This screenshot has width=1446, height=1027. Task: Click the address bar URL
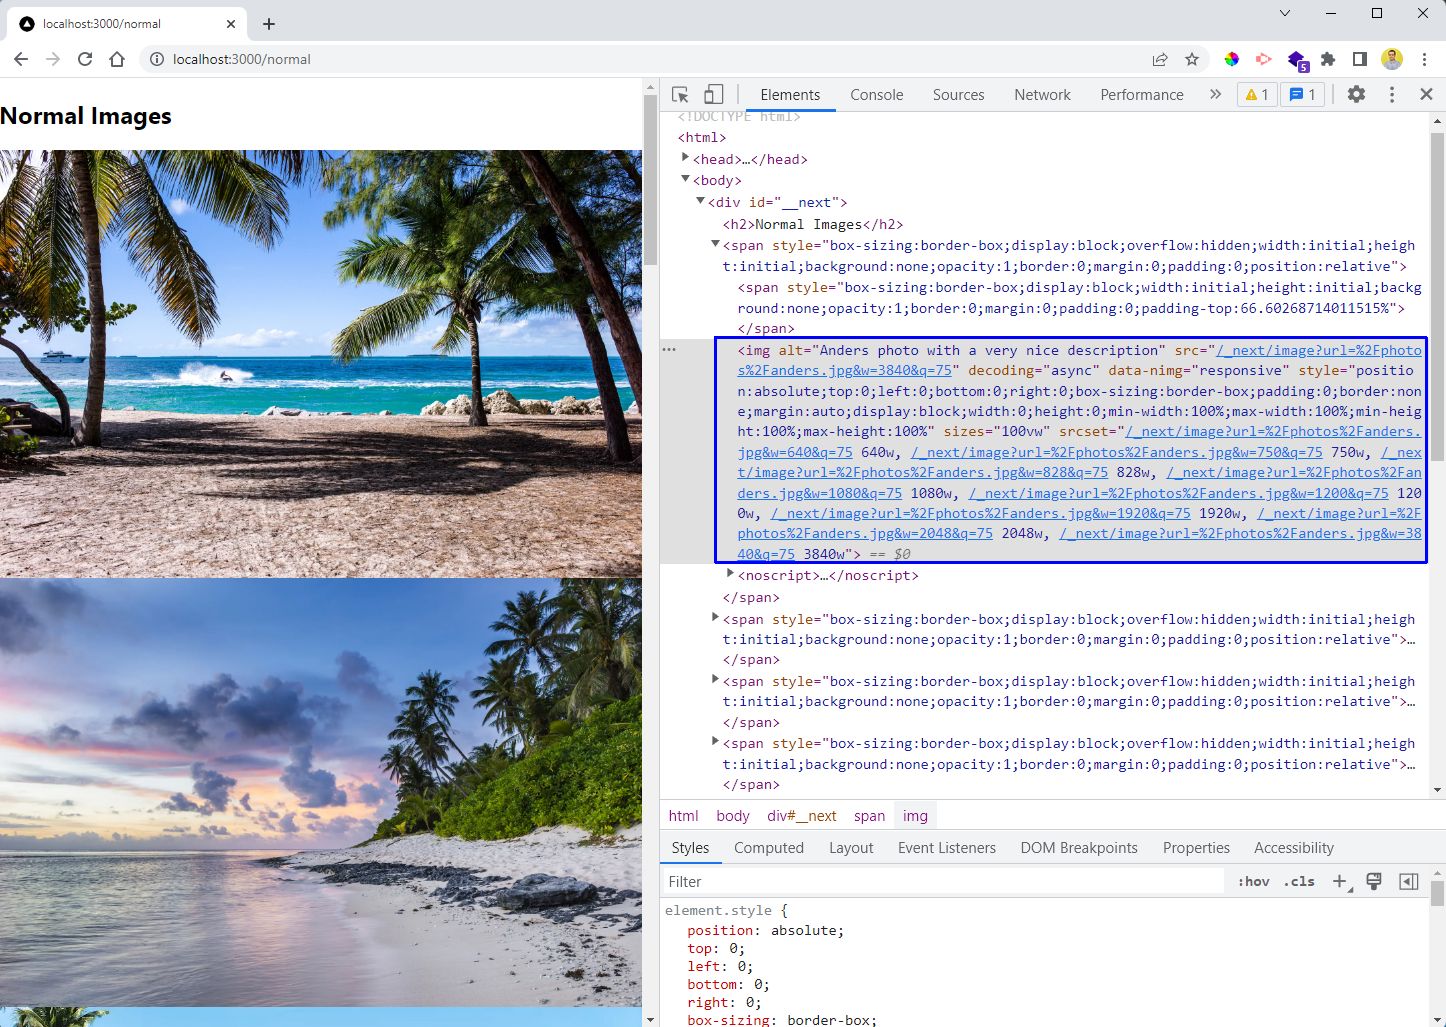(x=241, y=59)
